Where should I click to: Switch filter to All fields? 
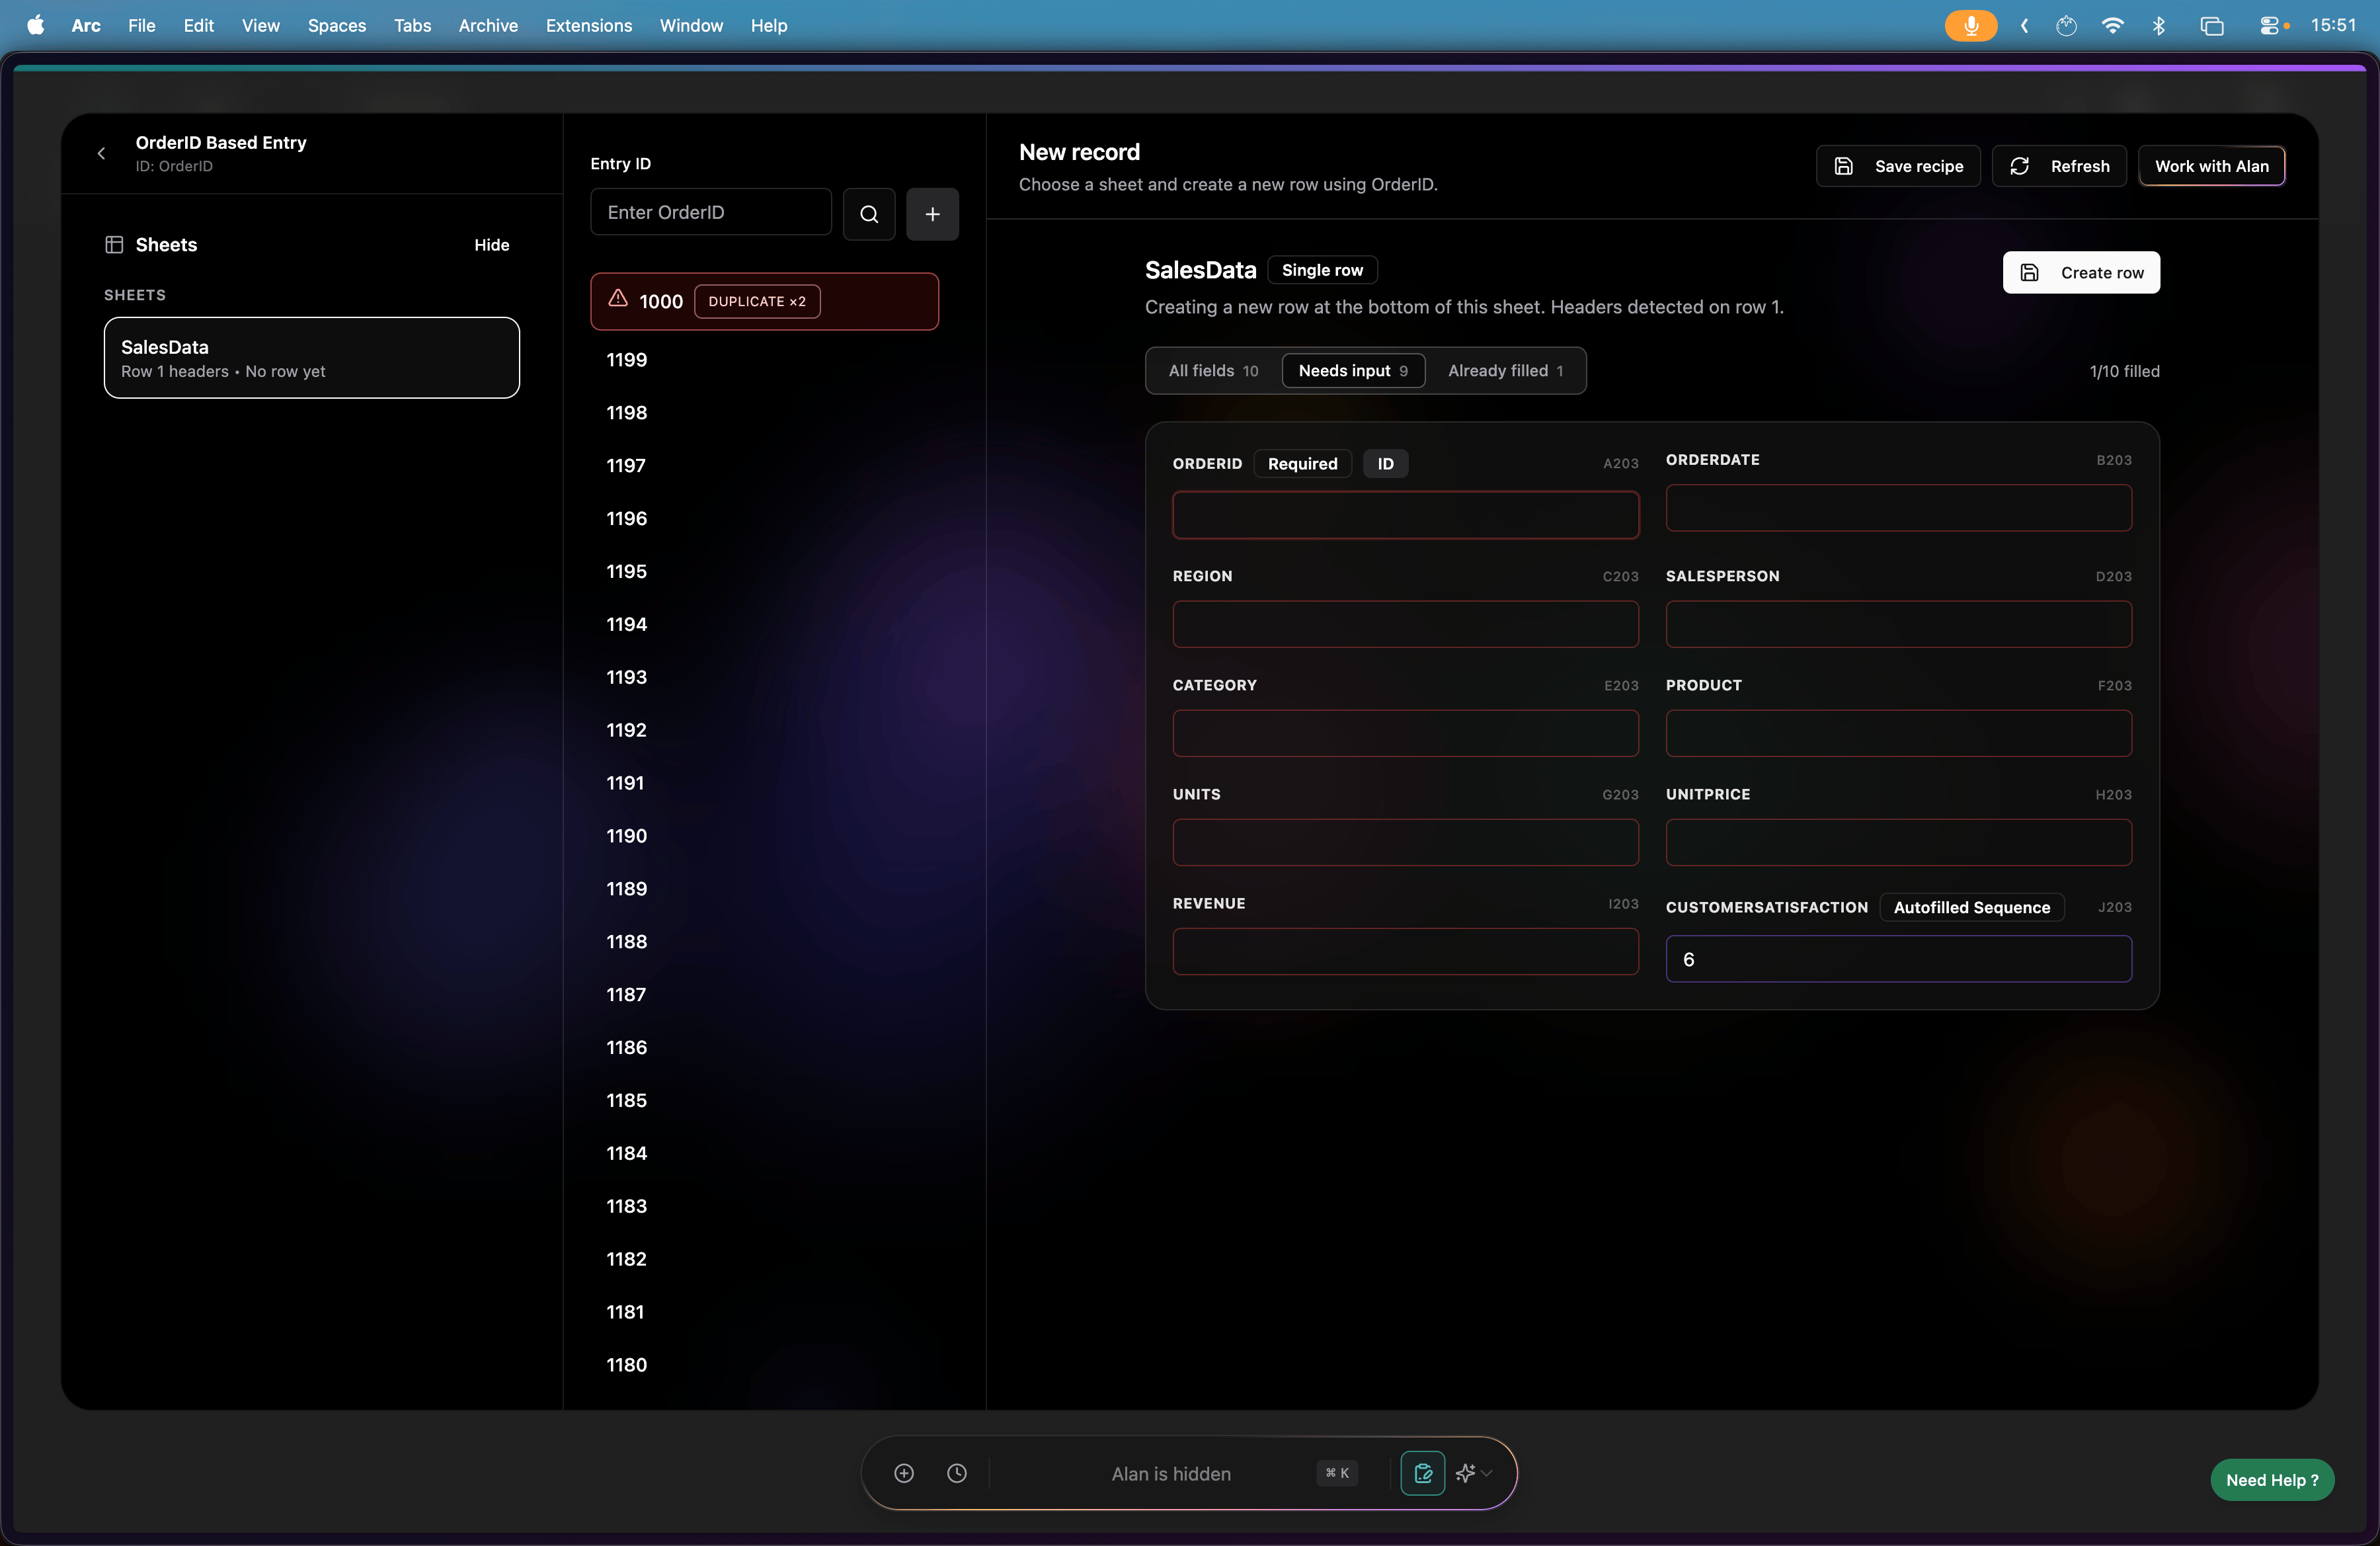click(x=1213, y=370)
